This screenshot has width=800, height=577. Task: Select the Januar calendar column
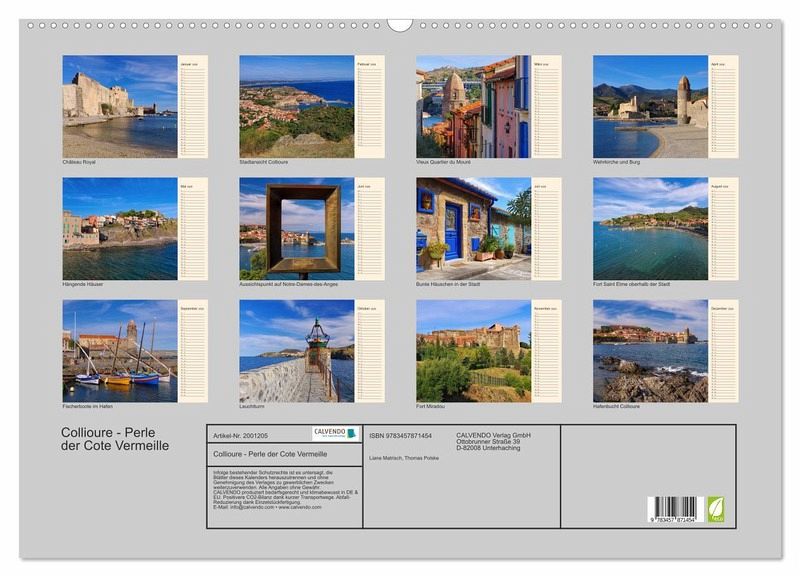click(x=193, y=106)
